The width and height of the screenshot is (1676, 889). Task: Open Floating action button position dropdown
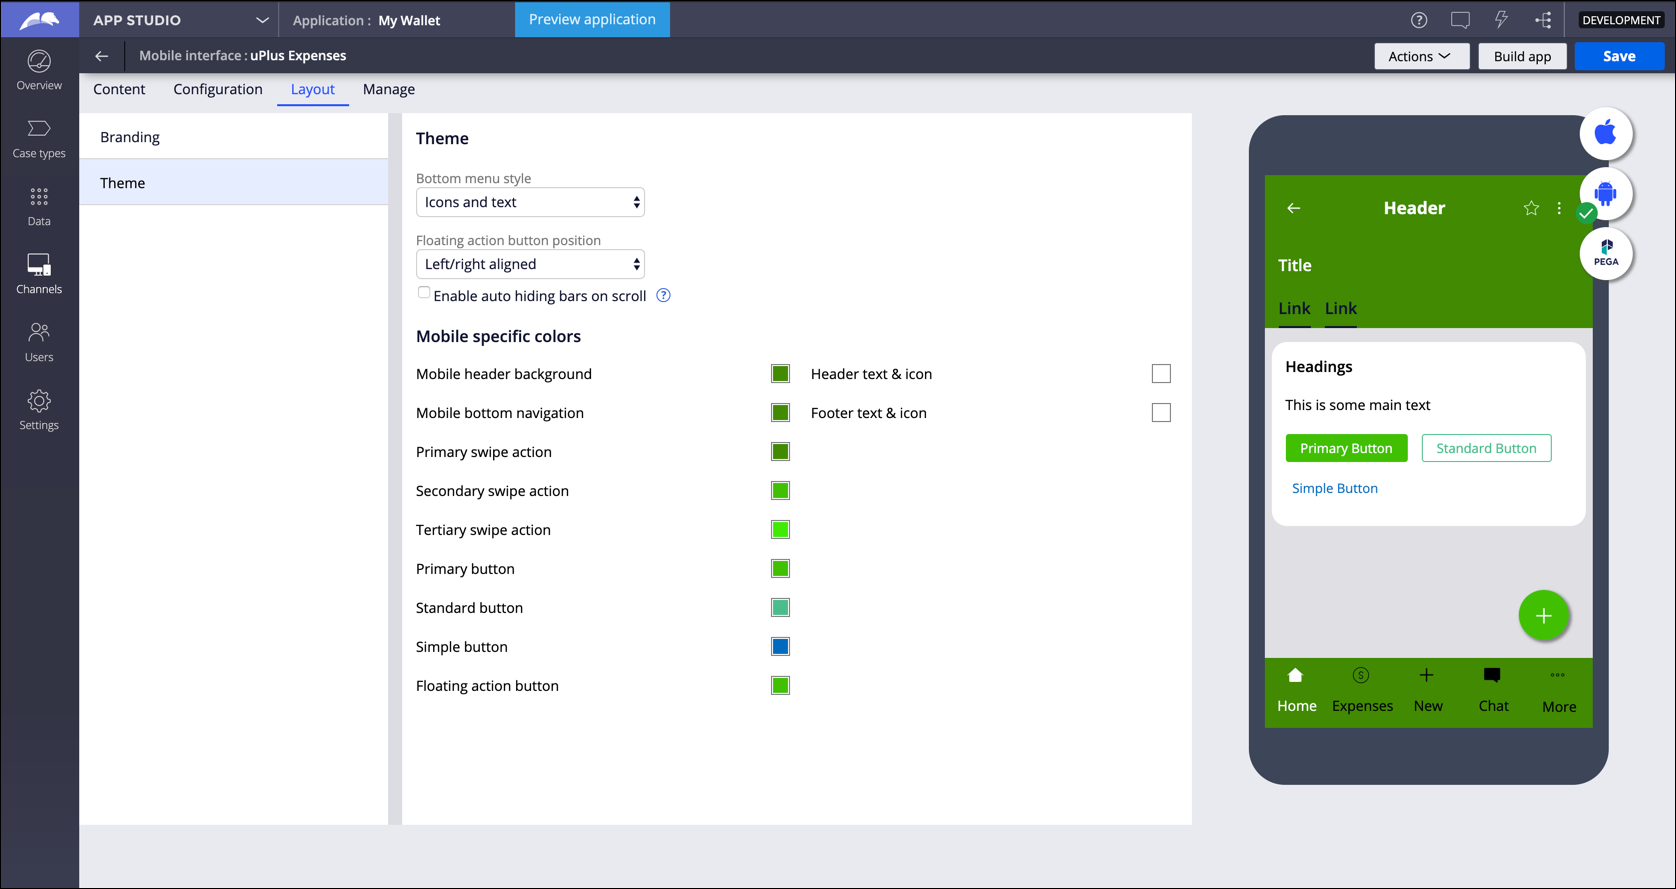(530, 264)
